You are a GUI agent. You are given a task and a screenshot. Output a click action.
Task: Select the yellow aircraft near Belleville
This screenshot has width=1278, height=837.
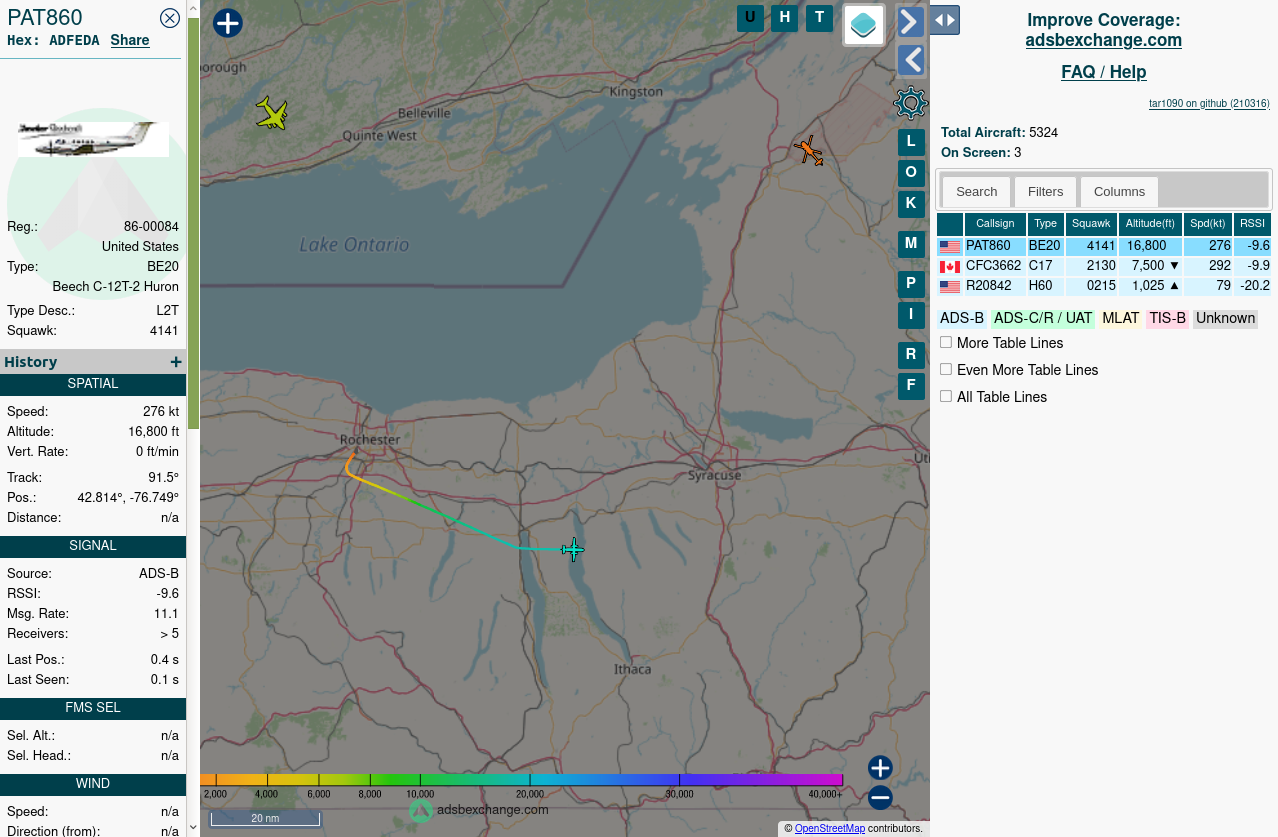(x=271, y=113)
